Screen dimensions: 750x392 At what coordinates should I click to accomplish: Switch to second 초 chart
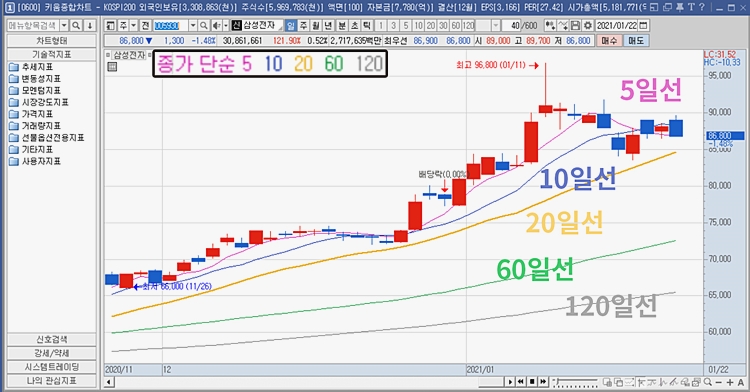(x=354, y=25)
